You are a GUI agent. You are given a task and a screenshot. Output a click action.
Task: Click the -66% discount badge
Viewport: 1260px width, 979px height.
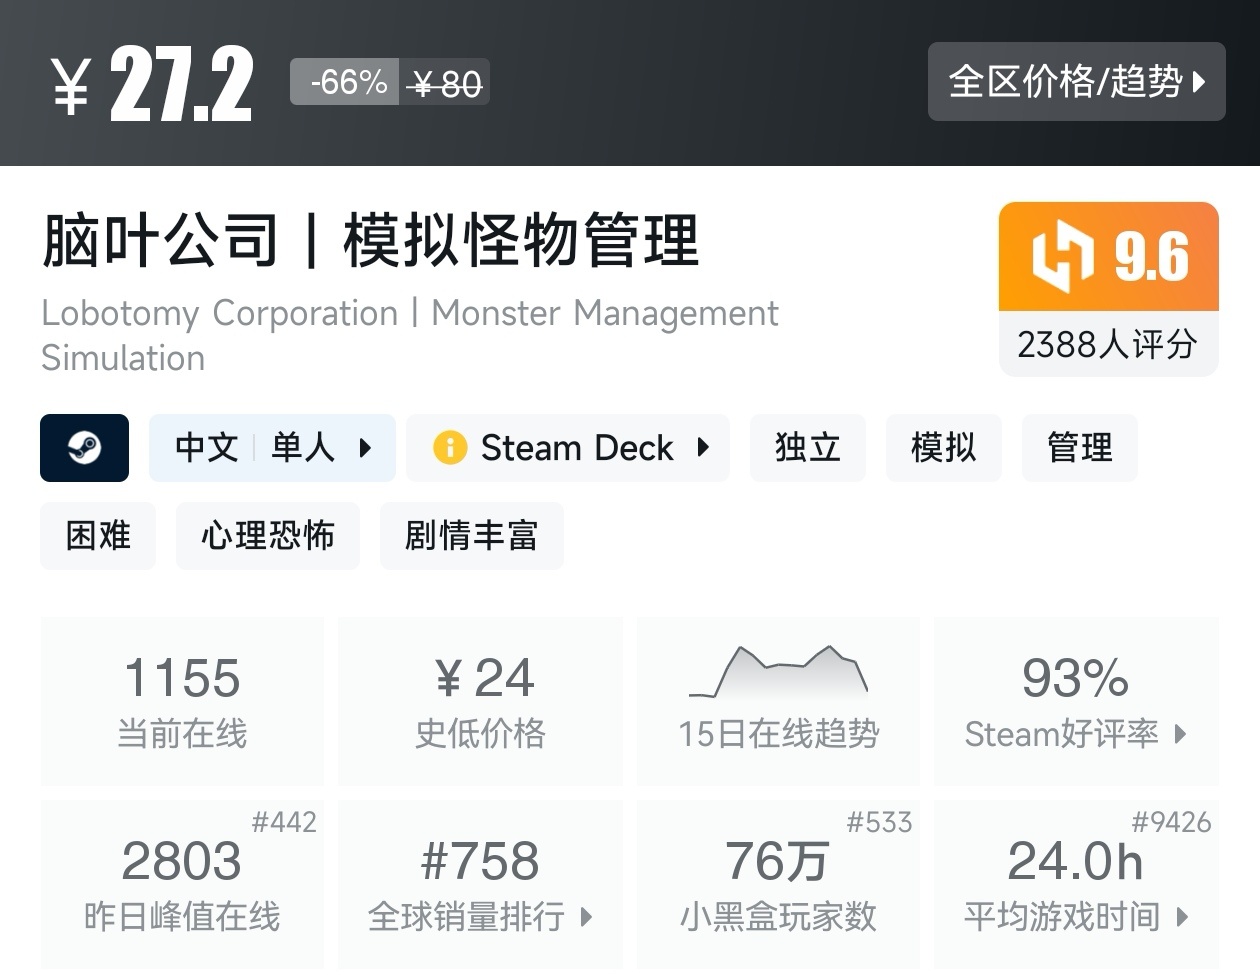tap(345, 82)
